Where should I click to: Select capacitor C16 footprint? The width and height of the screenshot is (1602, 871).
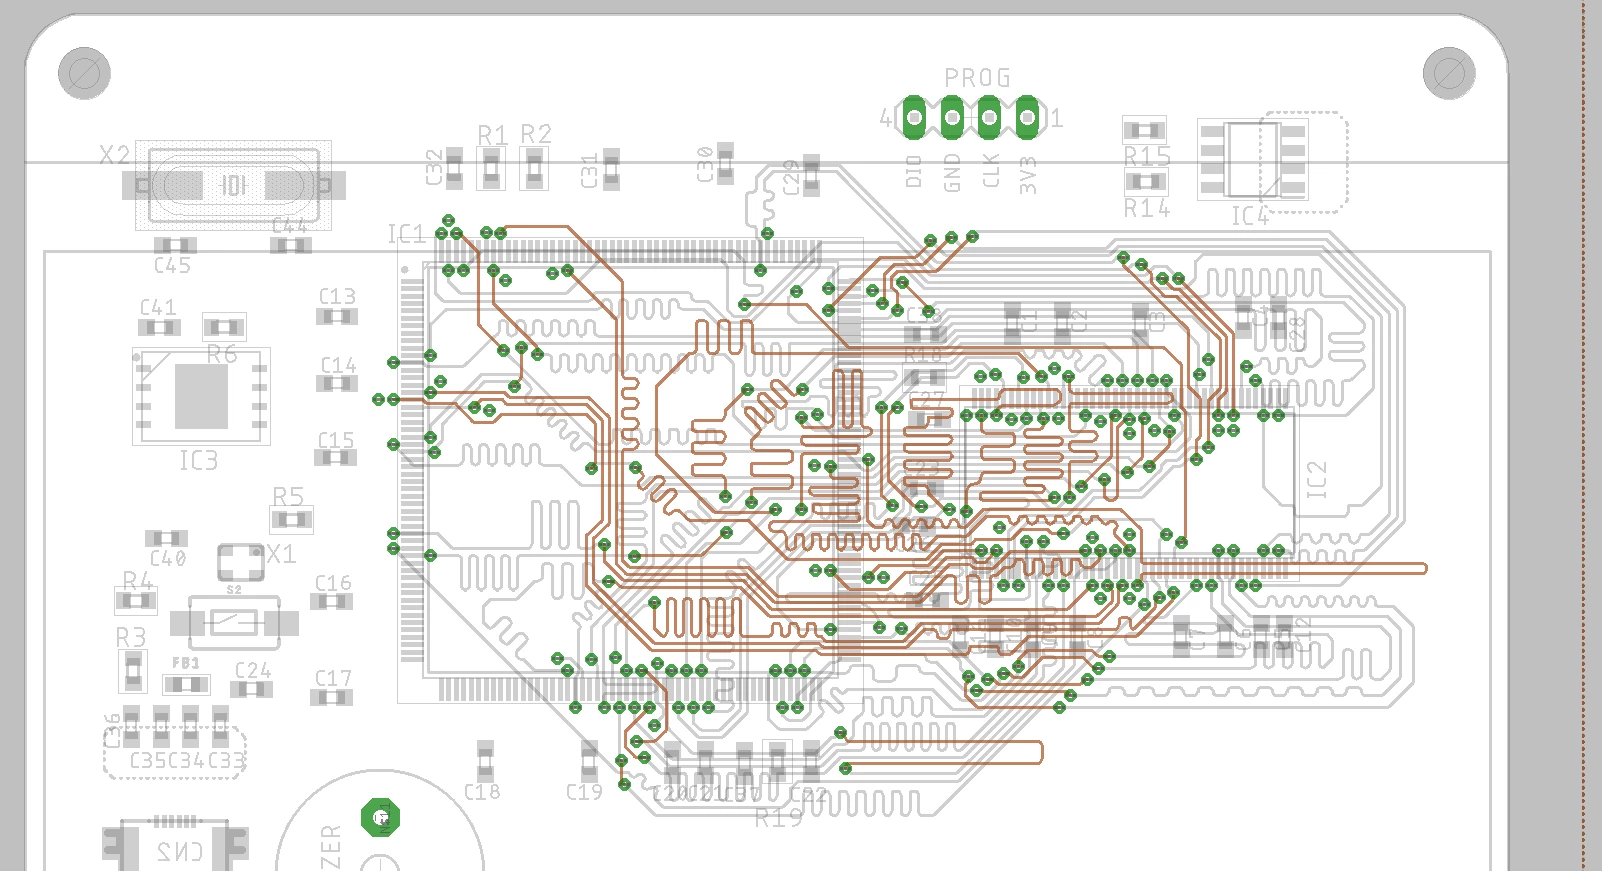(331, 602)
